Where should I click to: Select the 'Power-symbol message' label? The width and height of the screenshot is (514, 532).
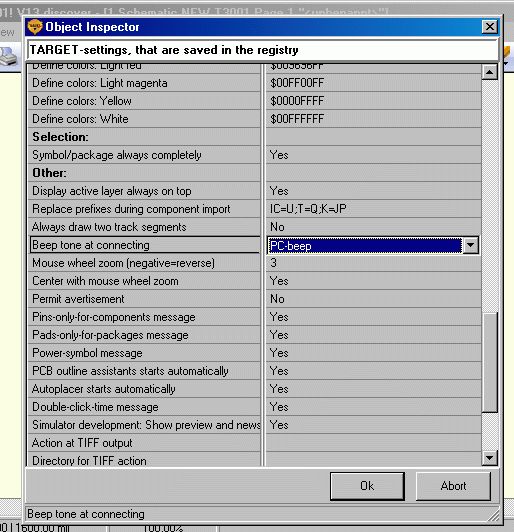87,353
